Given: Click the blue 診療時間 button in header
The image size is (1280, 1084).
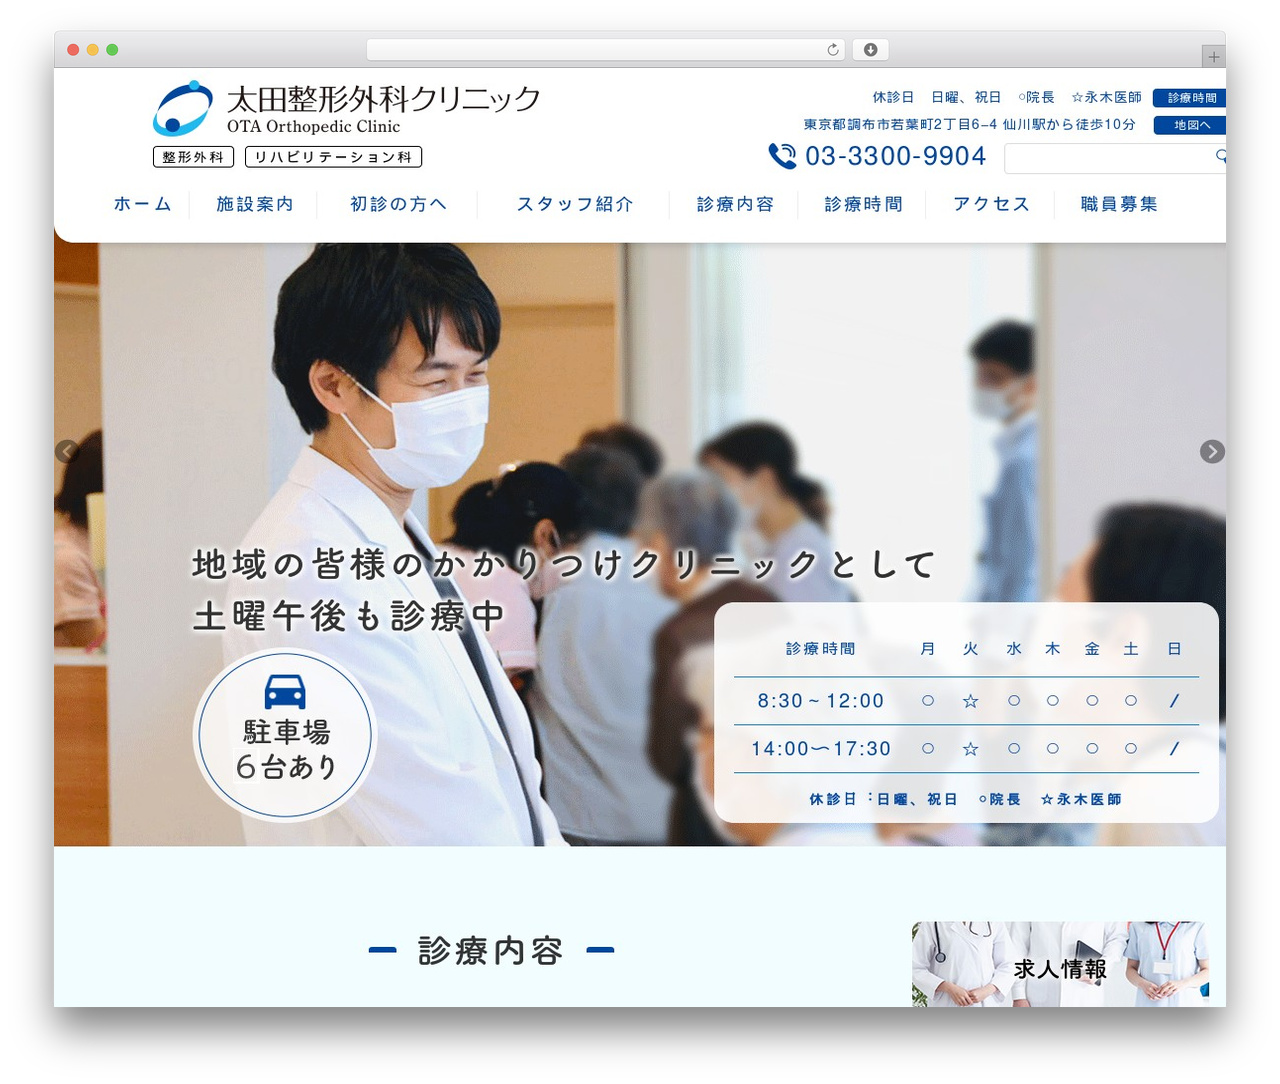Looking at the screenshot, I should coord(1189,98).
